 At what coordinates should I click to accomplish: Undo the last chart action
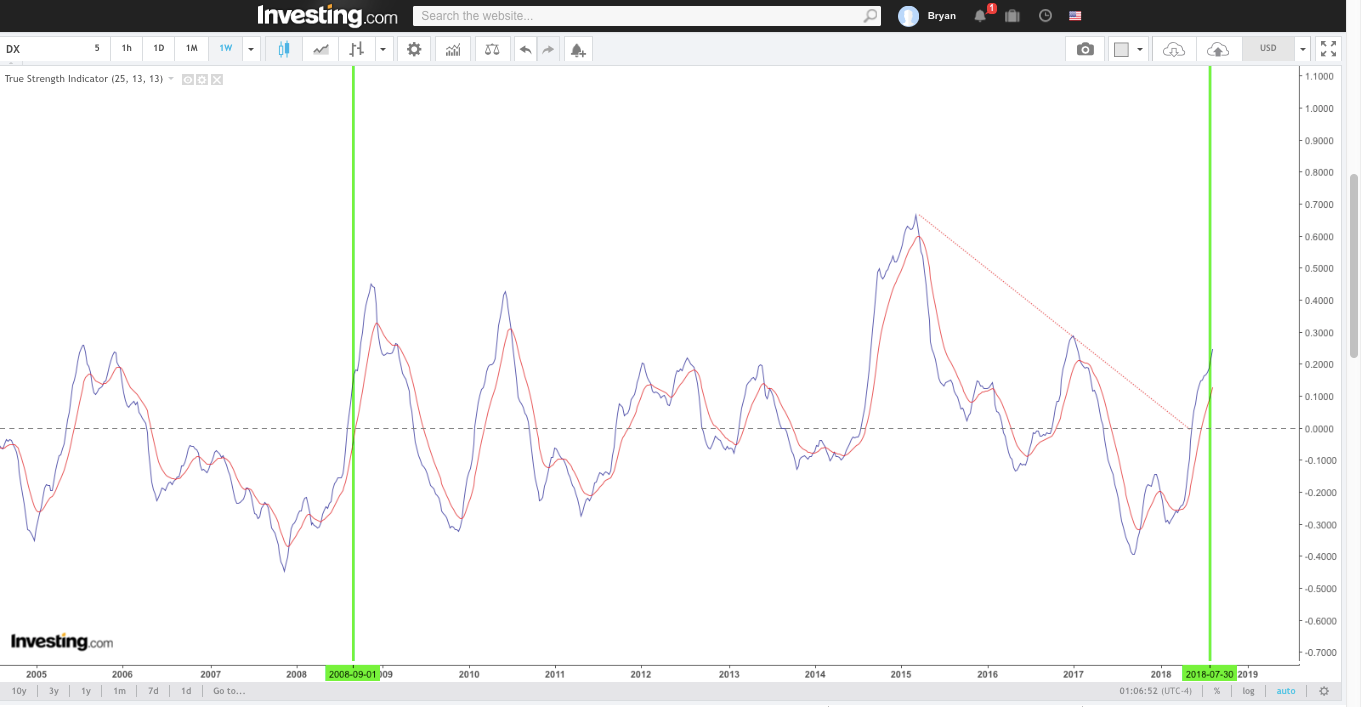point(526,49)
